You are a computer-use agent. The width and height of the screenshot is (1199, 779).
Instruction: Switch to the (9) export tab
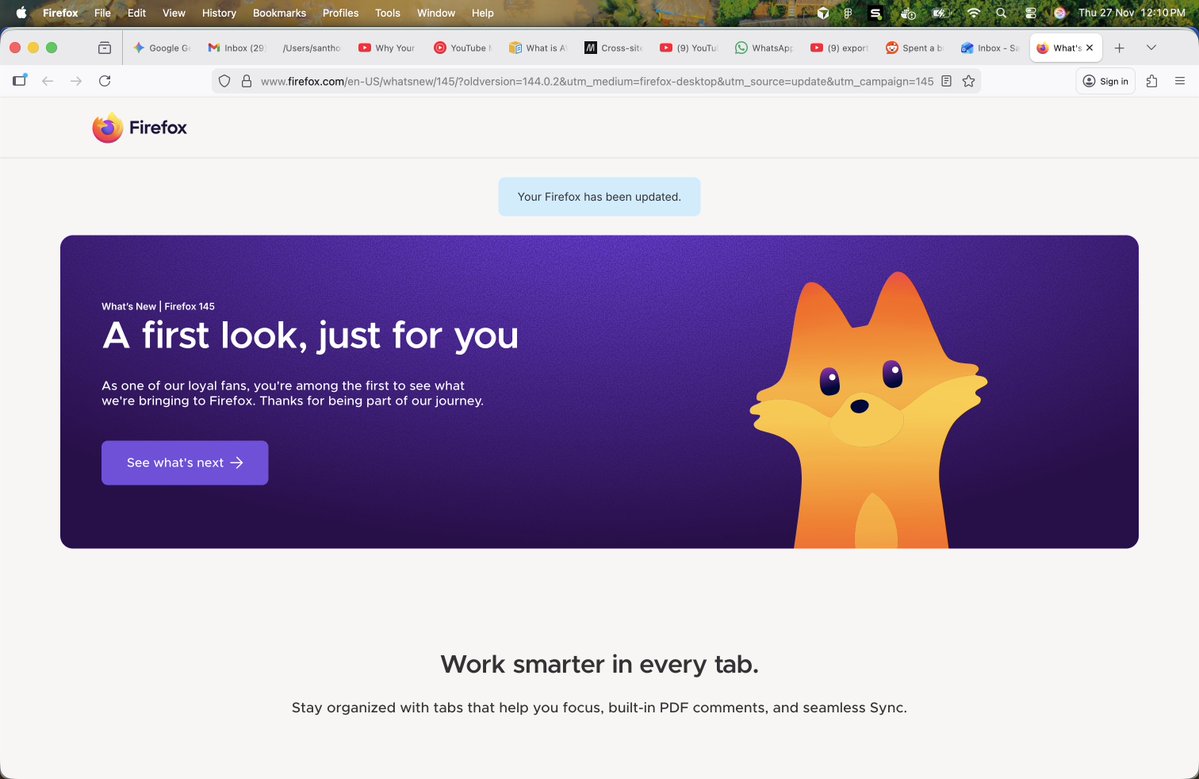tap(838, 47)
